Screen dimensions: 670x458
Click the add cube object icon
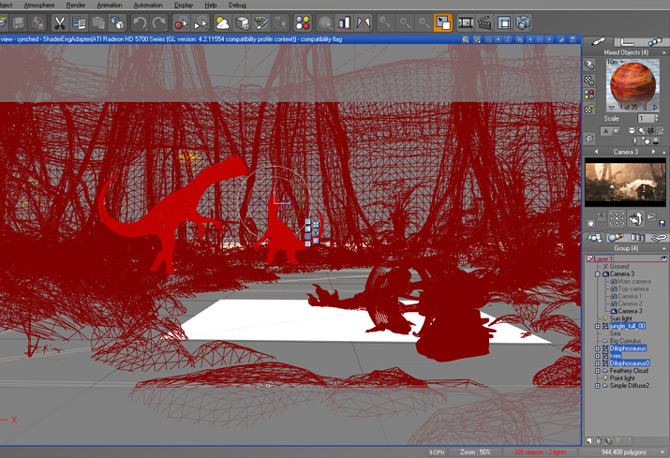click(x=242, y=23)
